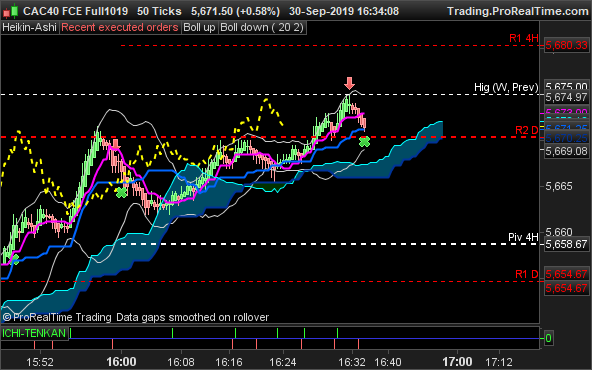592x370 pixels.
Task: Click the 5,669.08 price tag
Action: 566,151
